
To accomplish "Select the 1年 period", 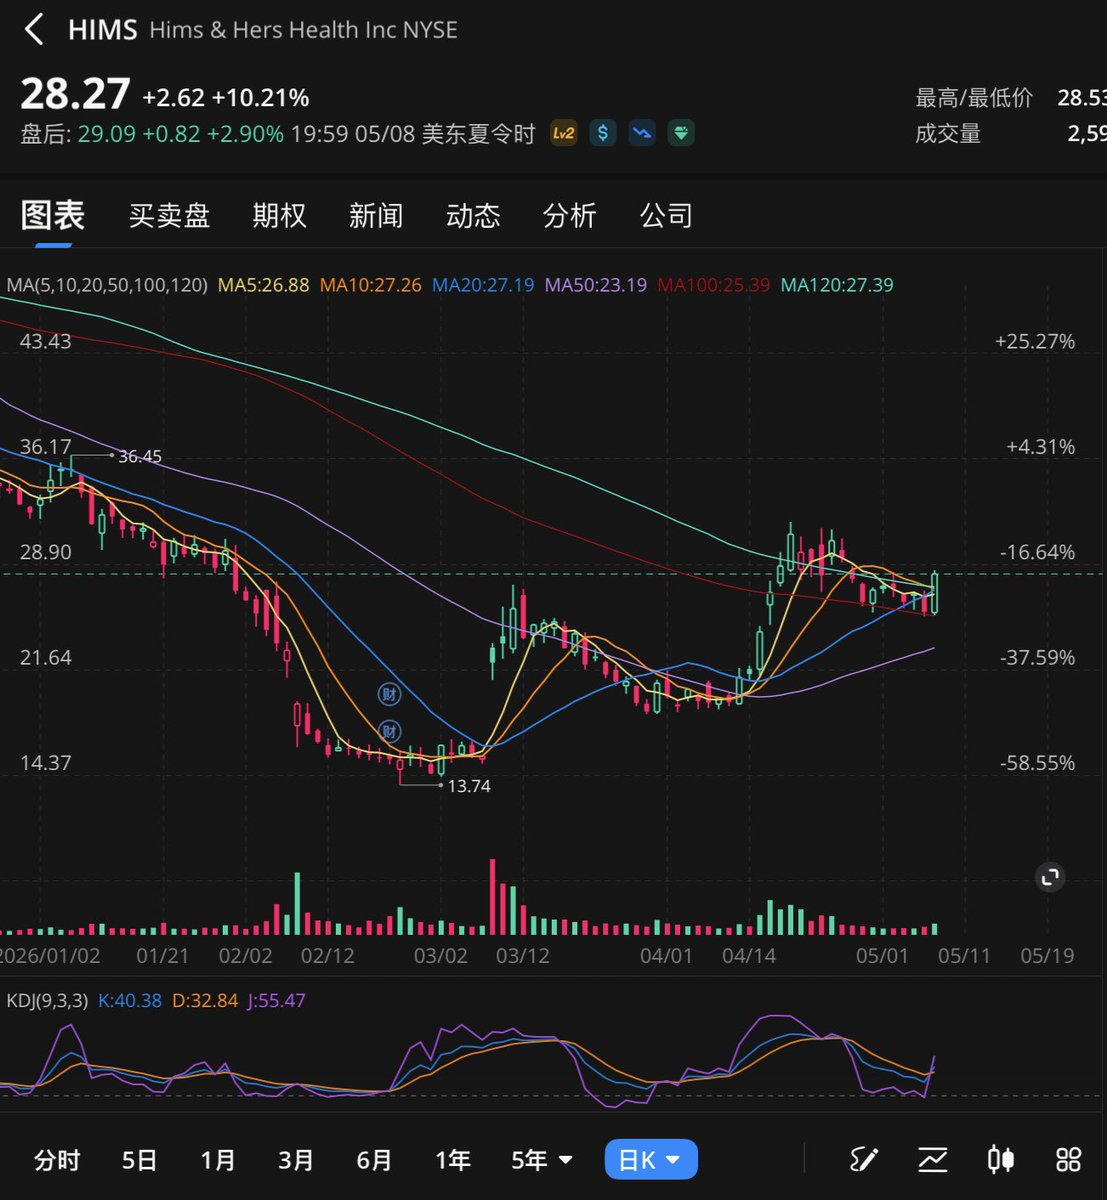I will coord(452,1160).
